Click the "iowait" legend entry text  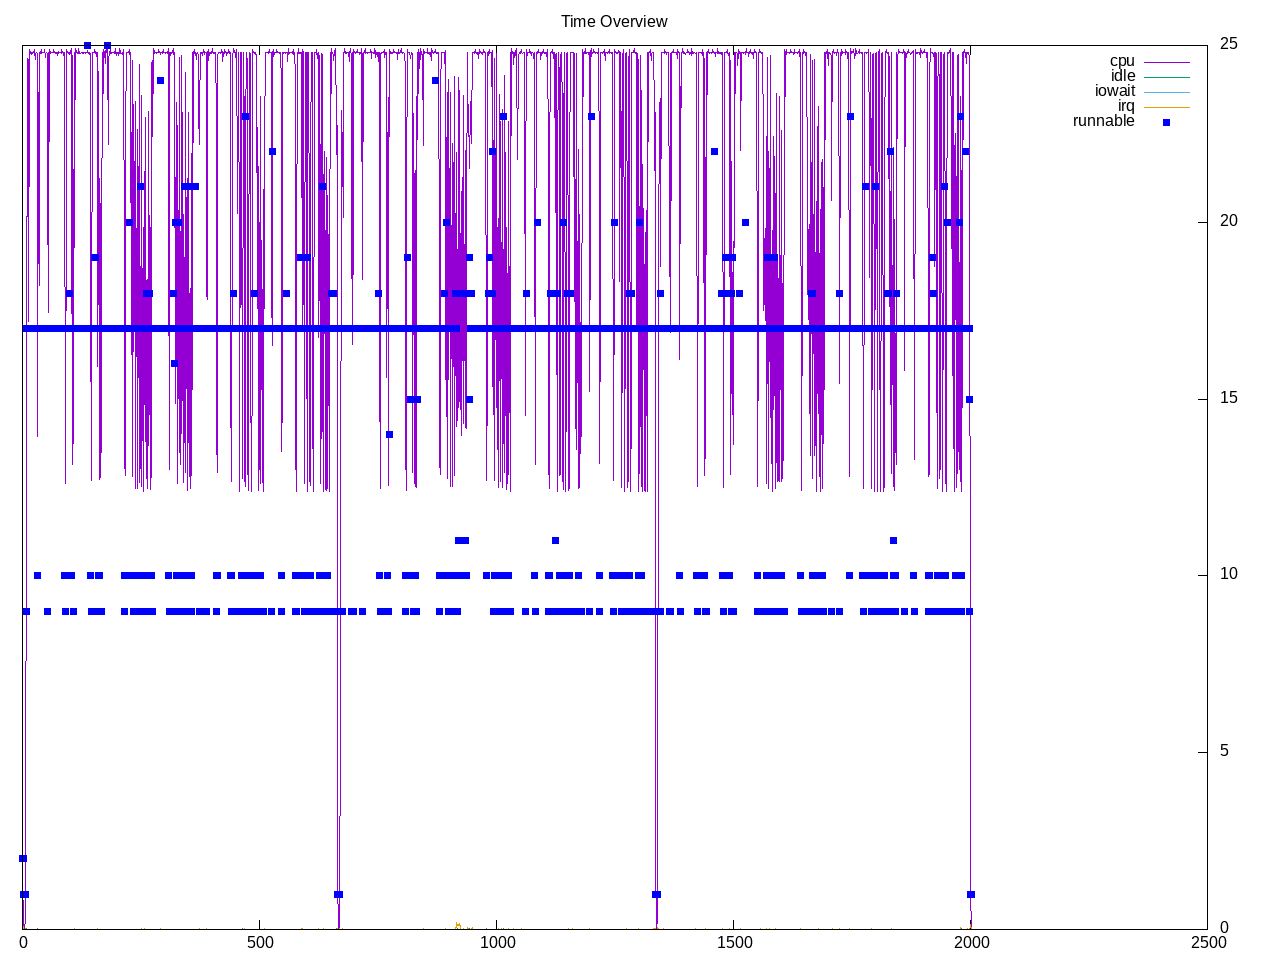(1114, 91)
